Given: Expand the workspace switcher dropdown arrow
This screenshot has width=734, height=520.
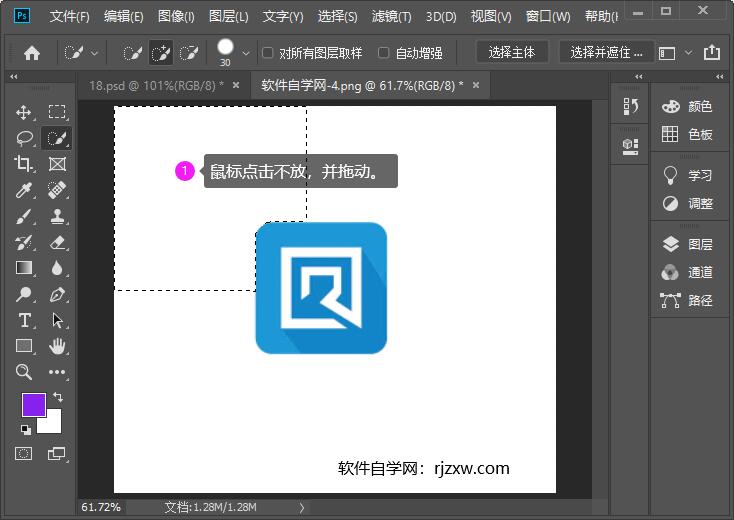Looking at the screenshot, I should coord(688,52).
